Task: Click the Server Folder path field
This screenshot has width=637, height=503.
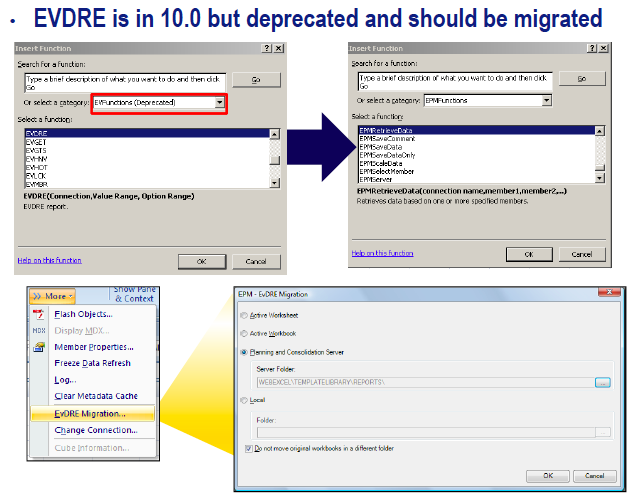Action: click(x=426, y=382)
